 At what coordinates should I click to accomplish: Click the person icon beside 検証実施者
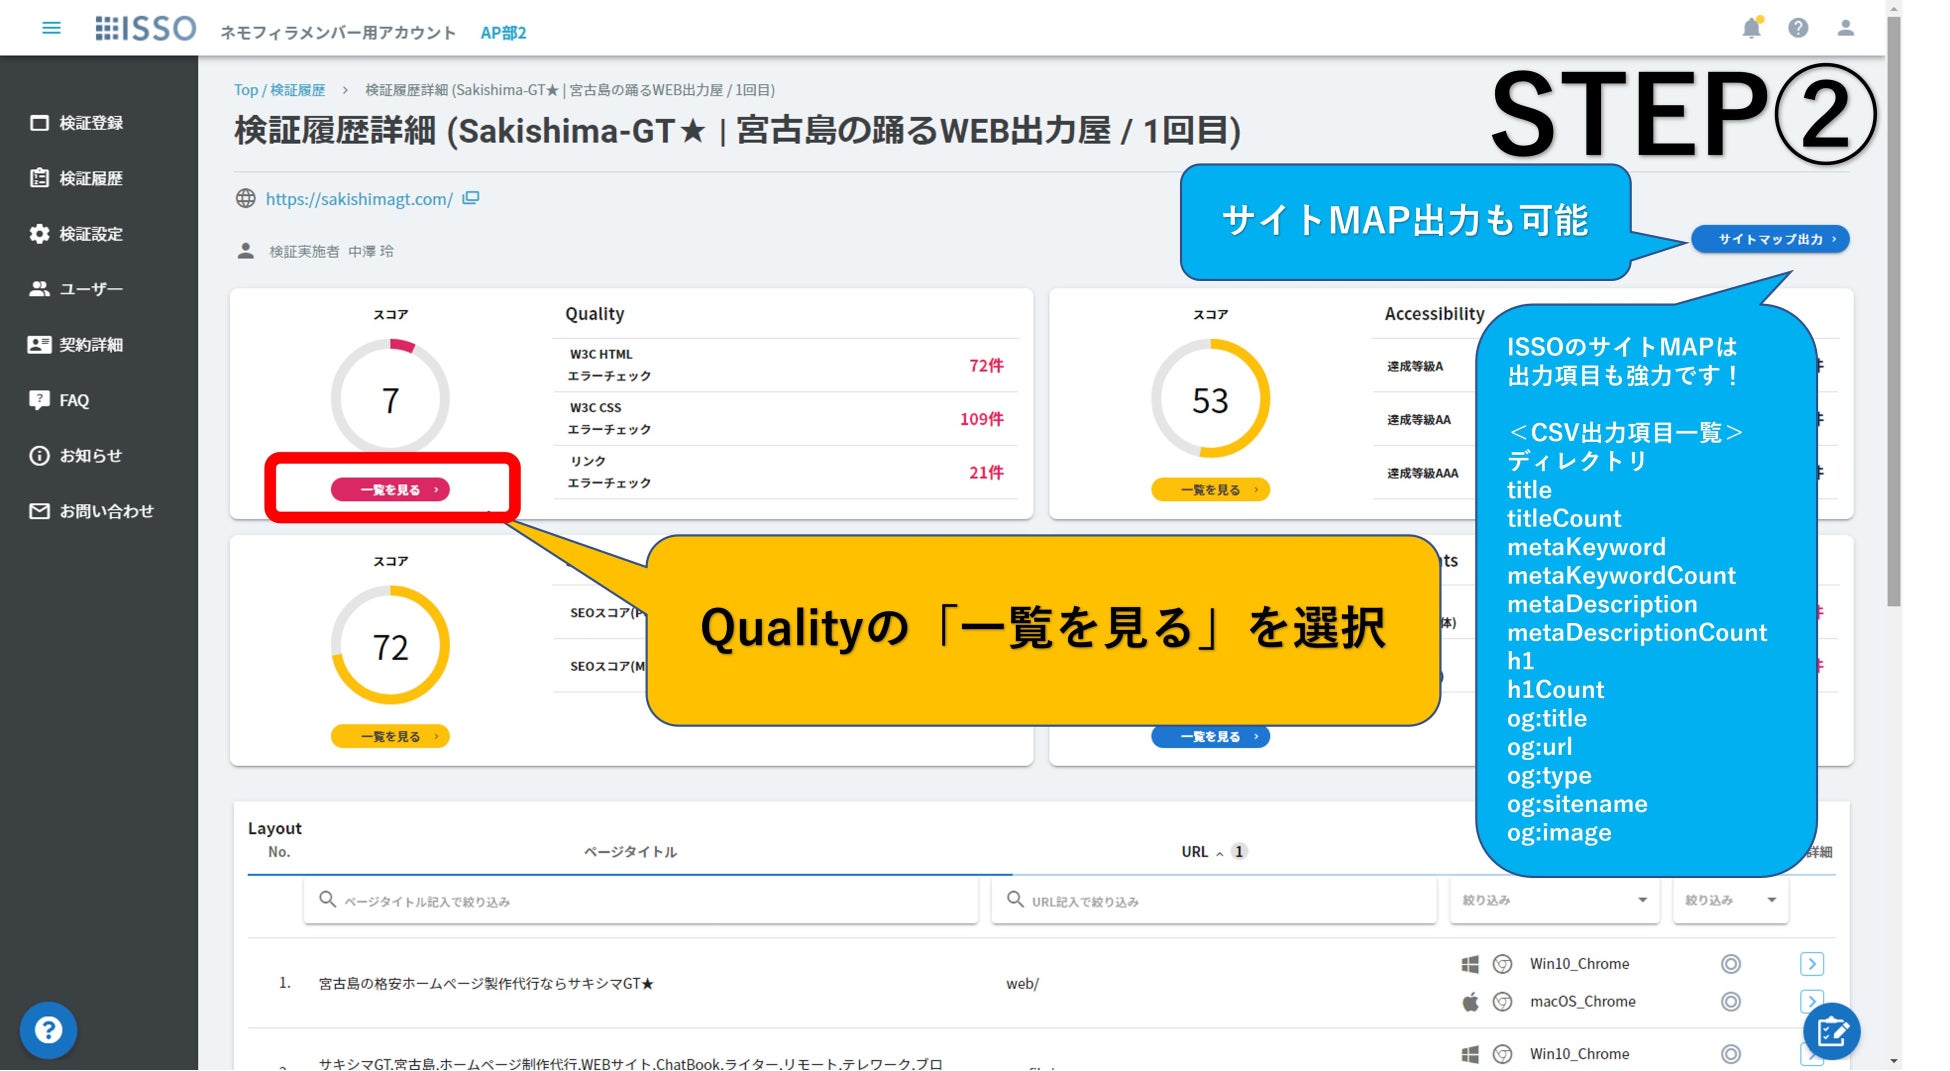coord(245,251)
